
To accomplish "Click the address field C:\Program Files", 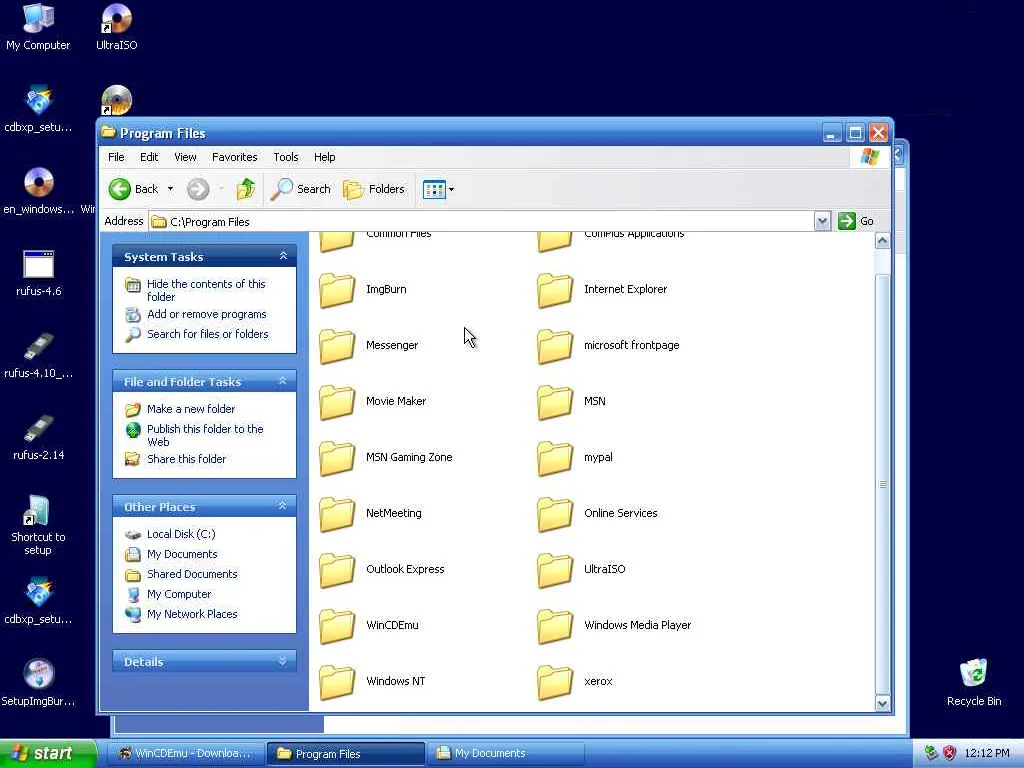I will pyautogui.click(x=481, y=221).
